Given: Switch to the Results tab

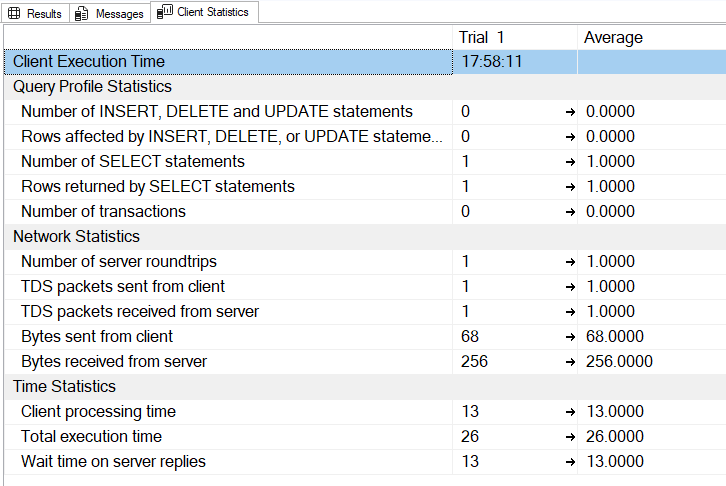Looking at the screenshot, I should tap(35, 13).
